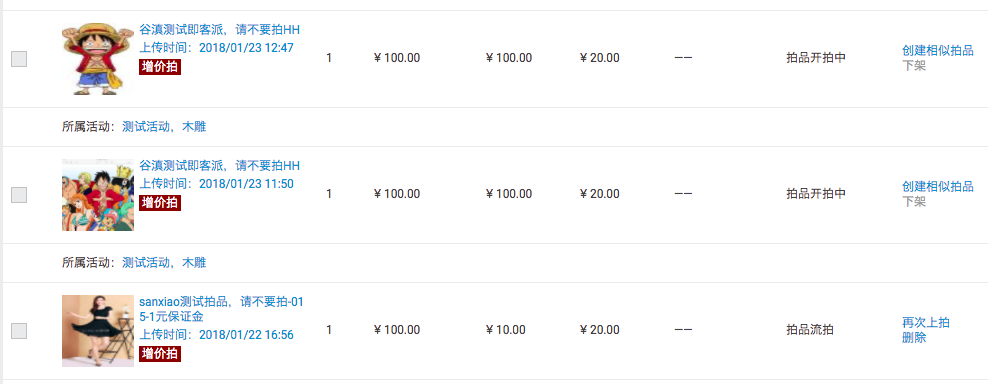Open the sanxiao测试拍品 title link

(221, 309)
